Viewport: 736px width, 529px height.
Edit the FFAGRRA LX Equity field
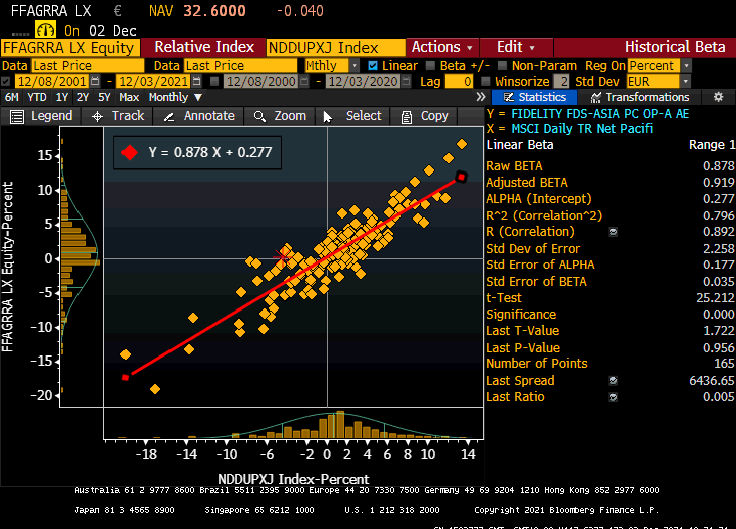69,47
